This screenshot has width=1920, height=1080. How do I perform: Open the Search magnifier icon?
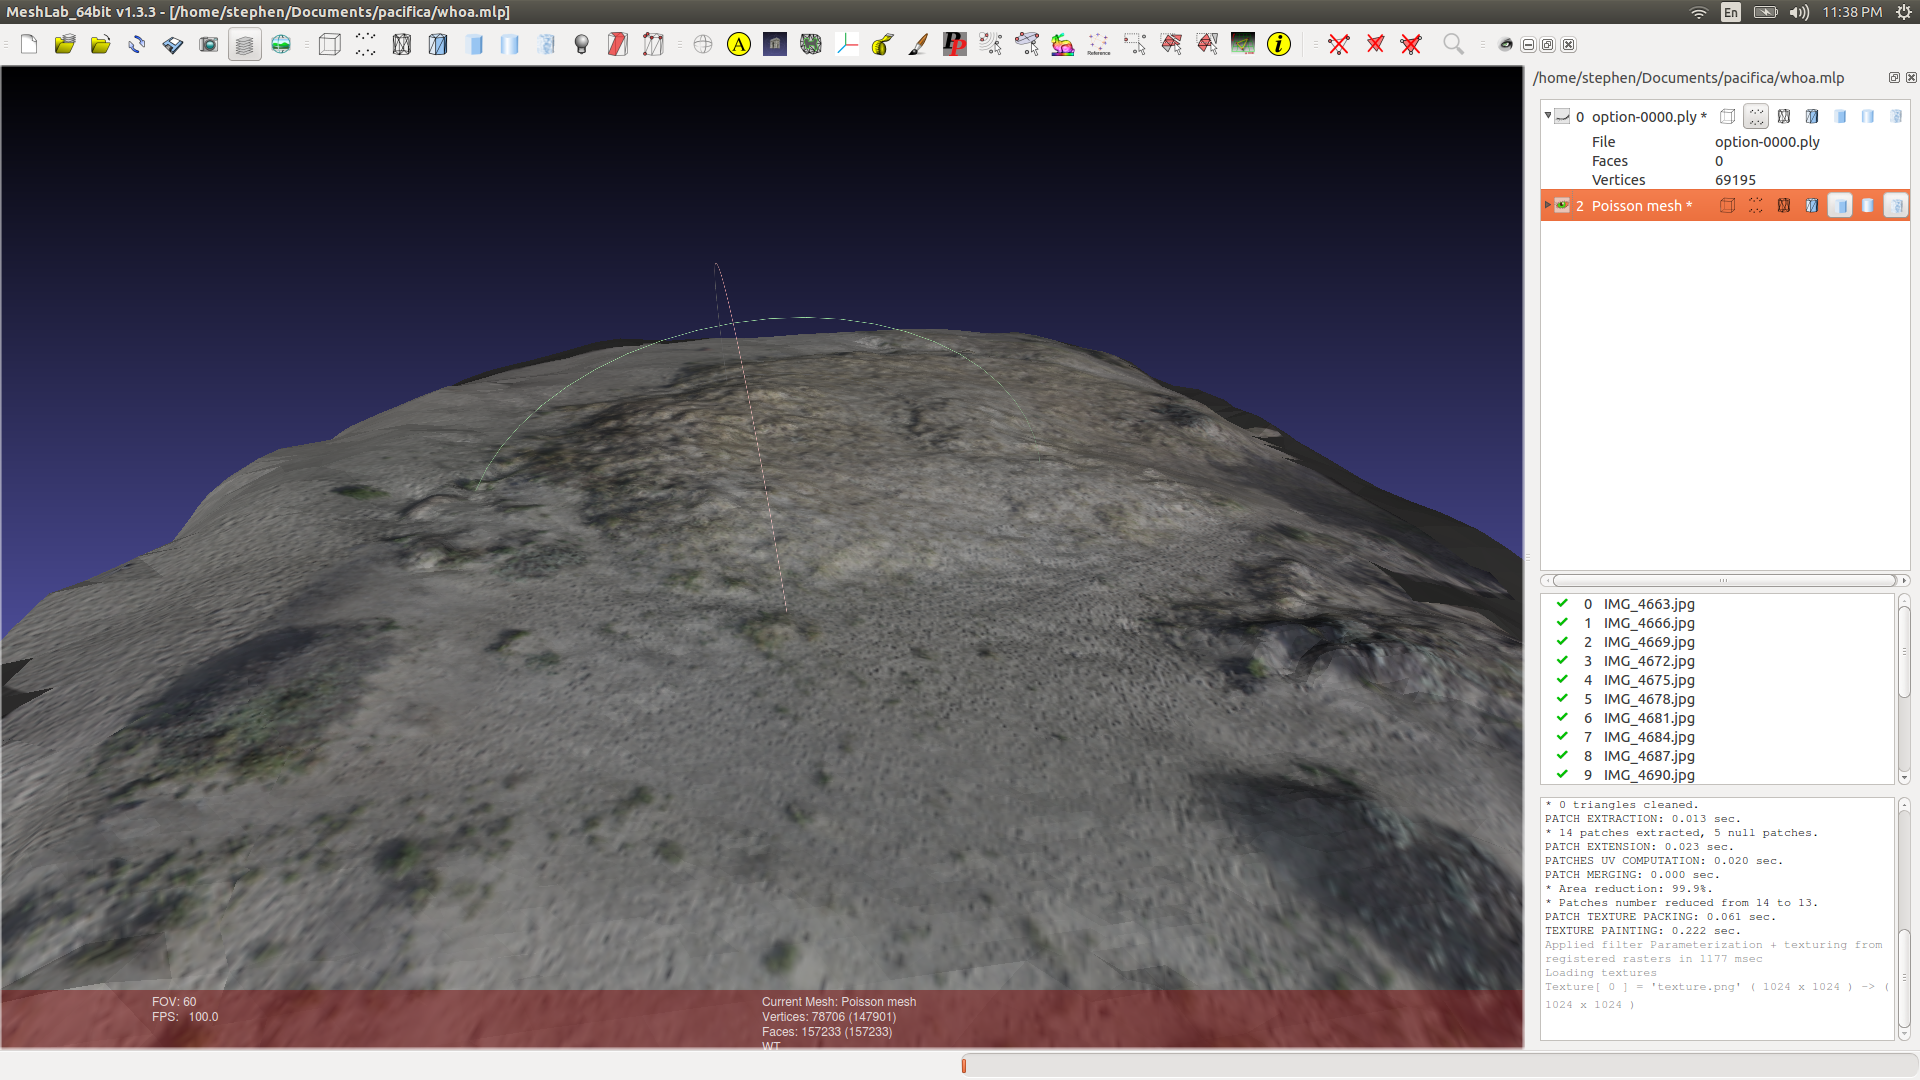coord(1453,45)
